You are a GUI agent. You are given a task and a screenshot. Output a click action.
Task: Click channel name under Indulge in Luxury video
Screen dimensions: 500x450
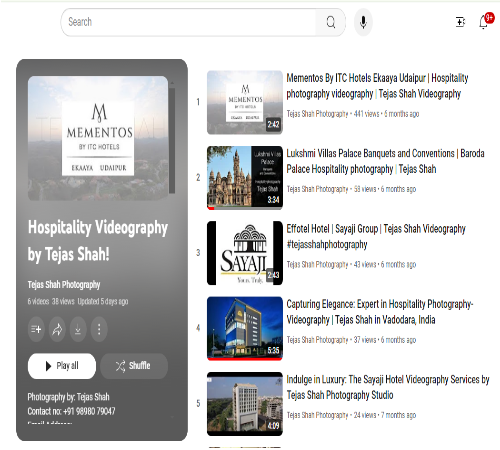click(317, 415)
